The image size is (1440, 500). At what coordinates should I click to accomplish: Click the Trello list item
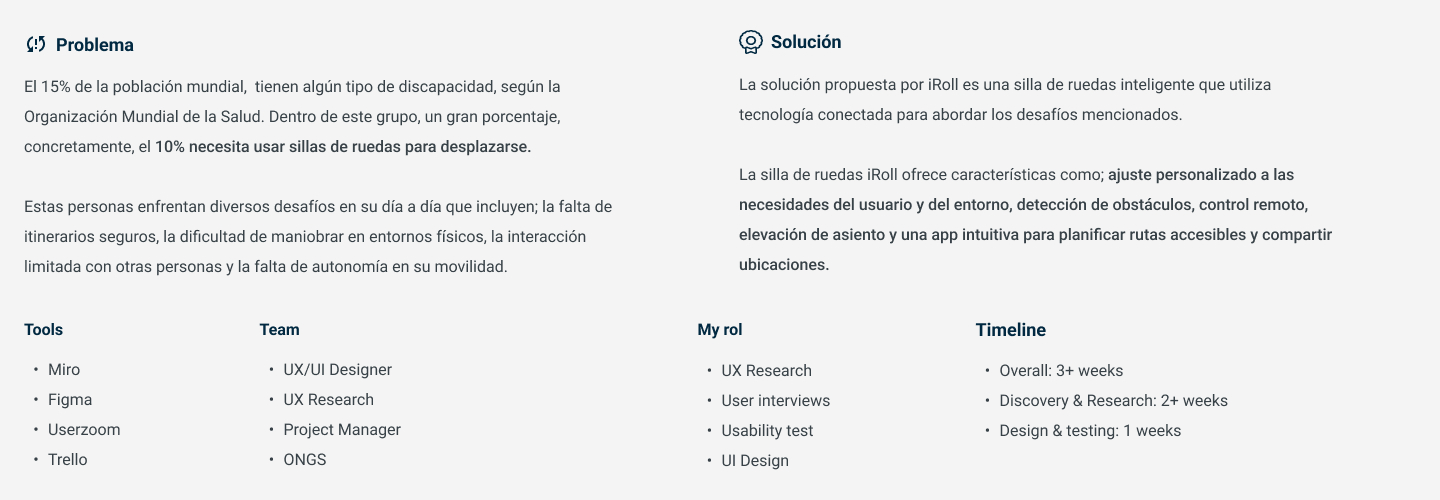[68, 460]
